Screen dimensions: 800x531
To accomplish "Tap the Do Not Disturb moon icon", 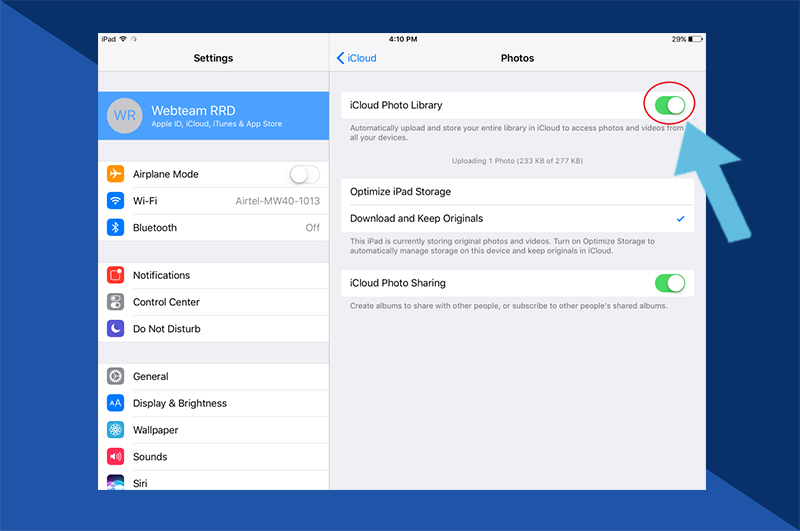I will coord(115,328).
